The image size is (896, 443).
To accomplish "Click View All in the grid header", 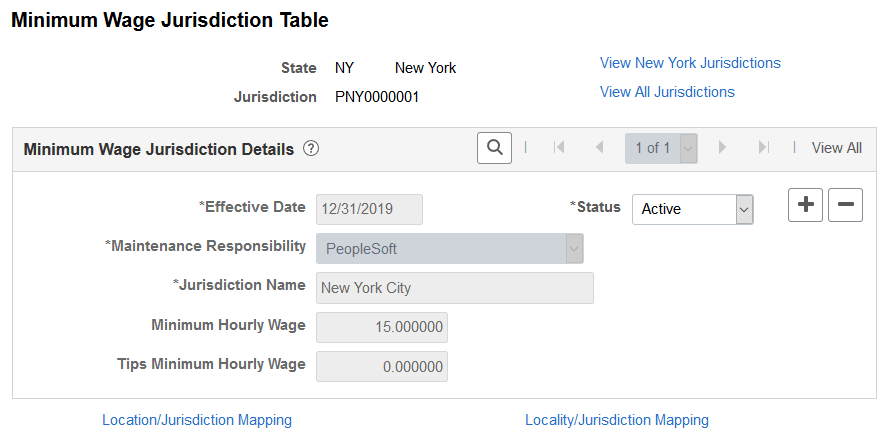I will click(x=836, y=148).
